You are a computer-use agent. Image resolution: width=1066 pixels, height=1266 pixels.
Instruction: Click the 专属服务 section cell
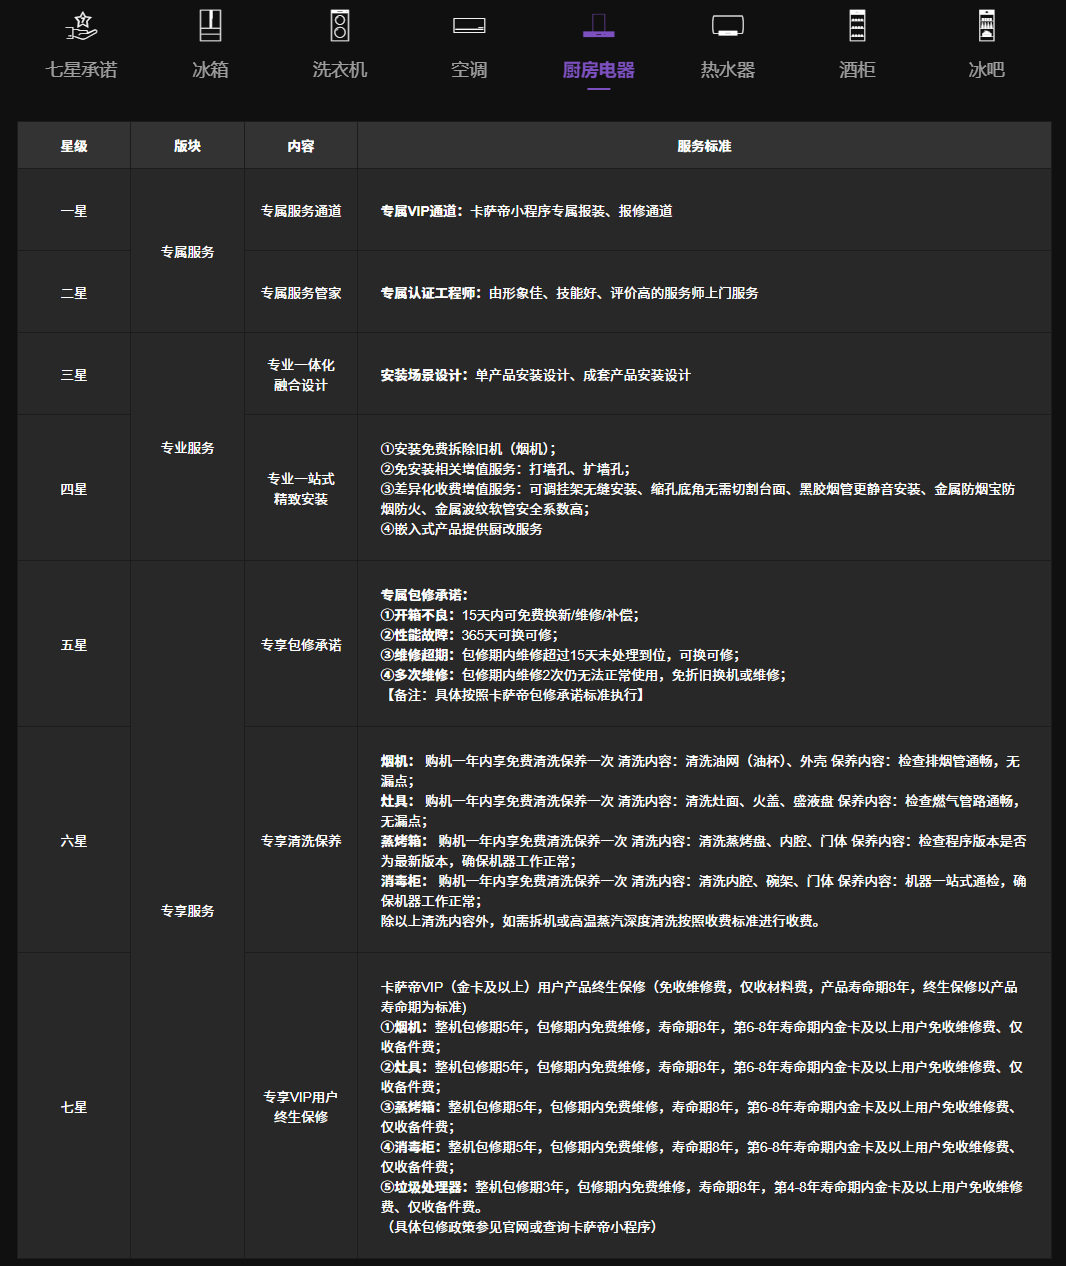click(x=188, y=252)
